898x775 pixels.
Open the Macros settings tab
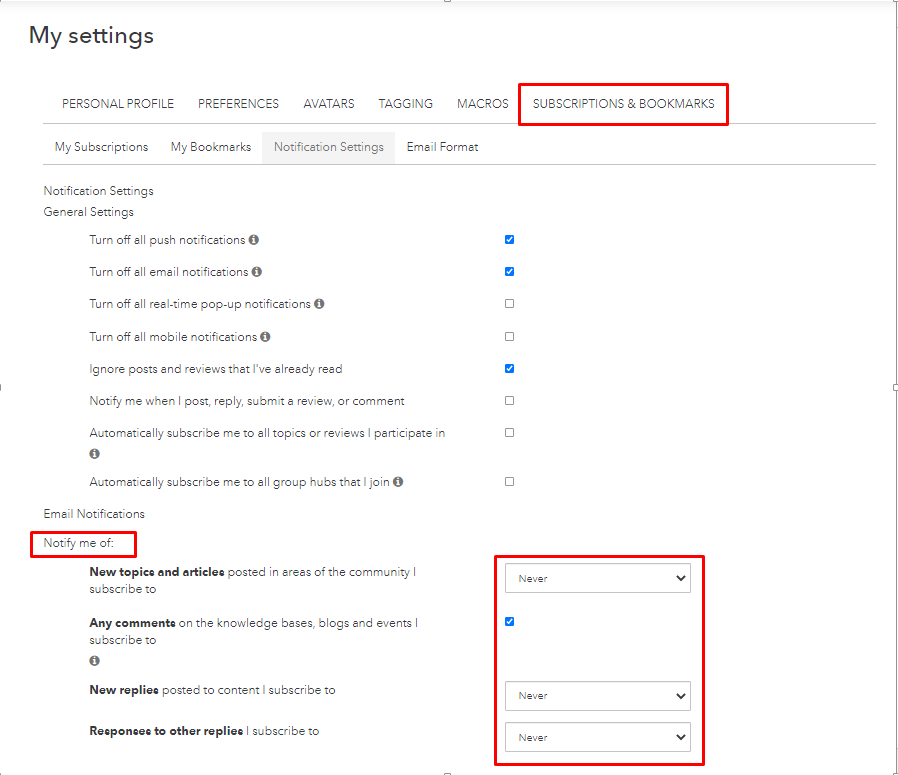(483, 104)
